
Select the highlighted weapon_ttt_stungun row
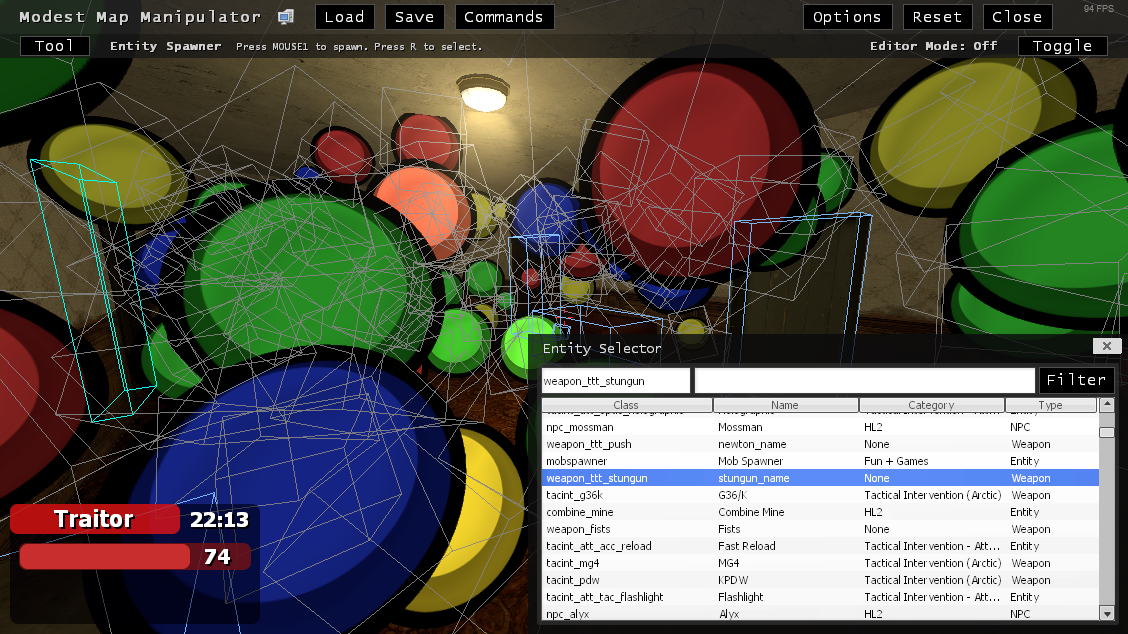(x=820, y=478)
